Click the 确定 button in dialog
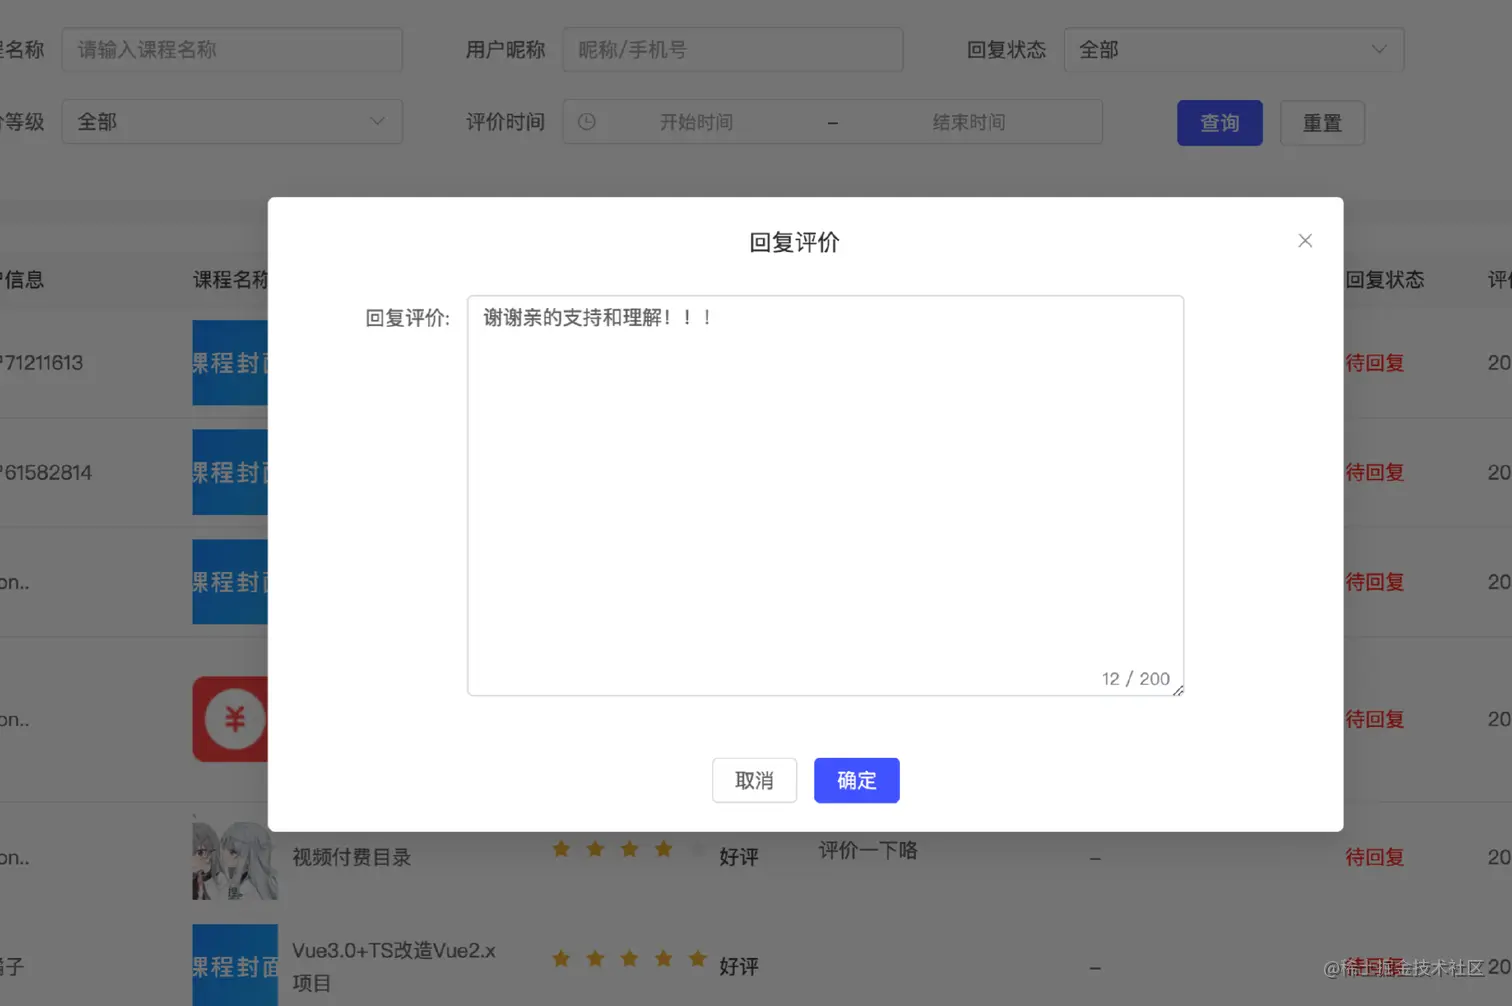The width and height of the screenshot is (1512, 1006). [x=857, y=780]
